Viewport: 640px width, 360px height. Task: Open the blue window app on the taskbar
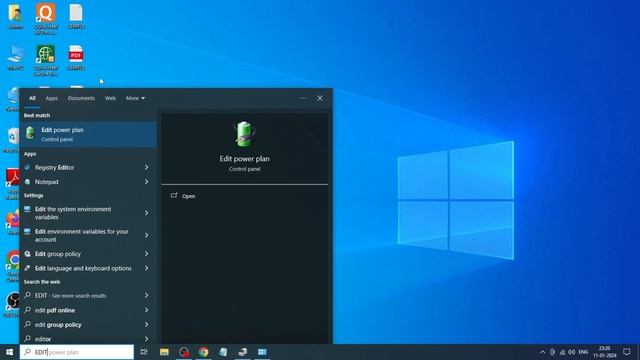262,352
